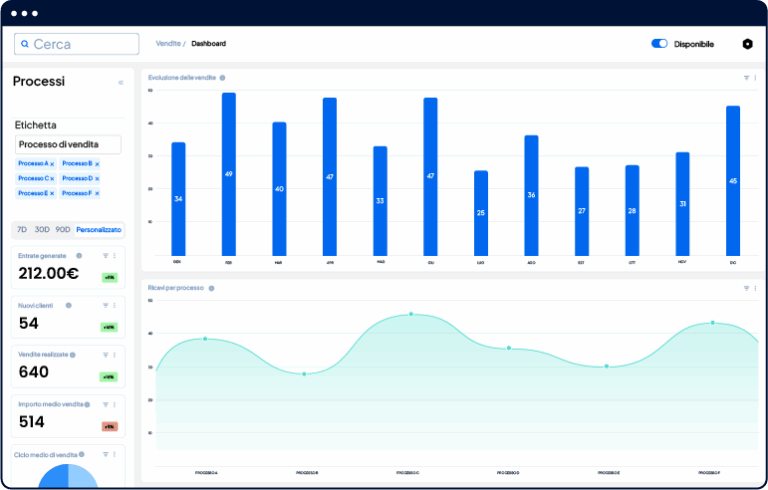The image size is (768, 490).
Task: Remove the Processo D tag
Action: pos(97,179)
